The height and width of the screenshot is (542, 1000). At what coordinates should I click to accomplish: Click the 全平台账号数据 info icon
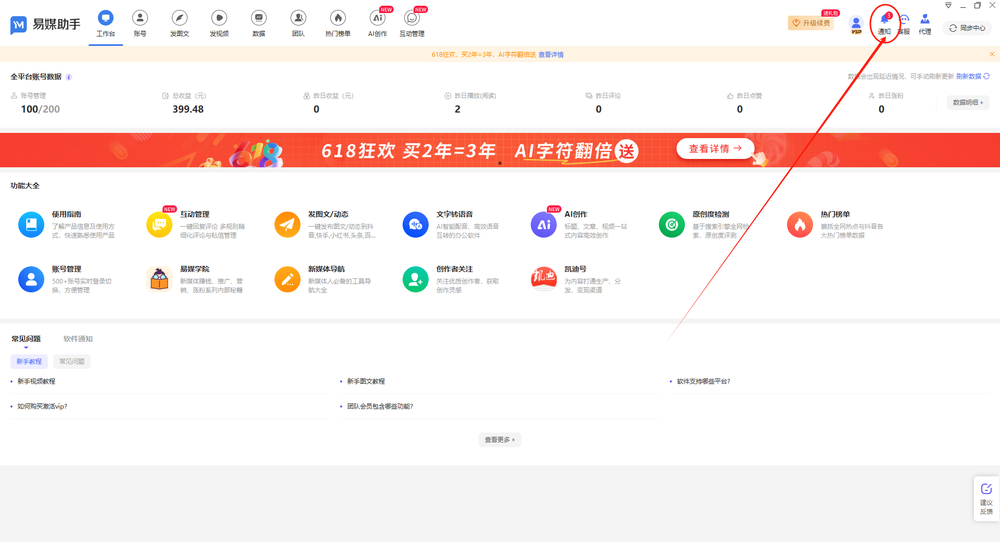pyautogui.click(x=69, y=77)
